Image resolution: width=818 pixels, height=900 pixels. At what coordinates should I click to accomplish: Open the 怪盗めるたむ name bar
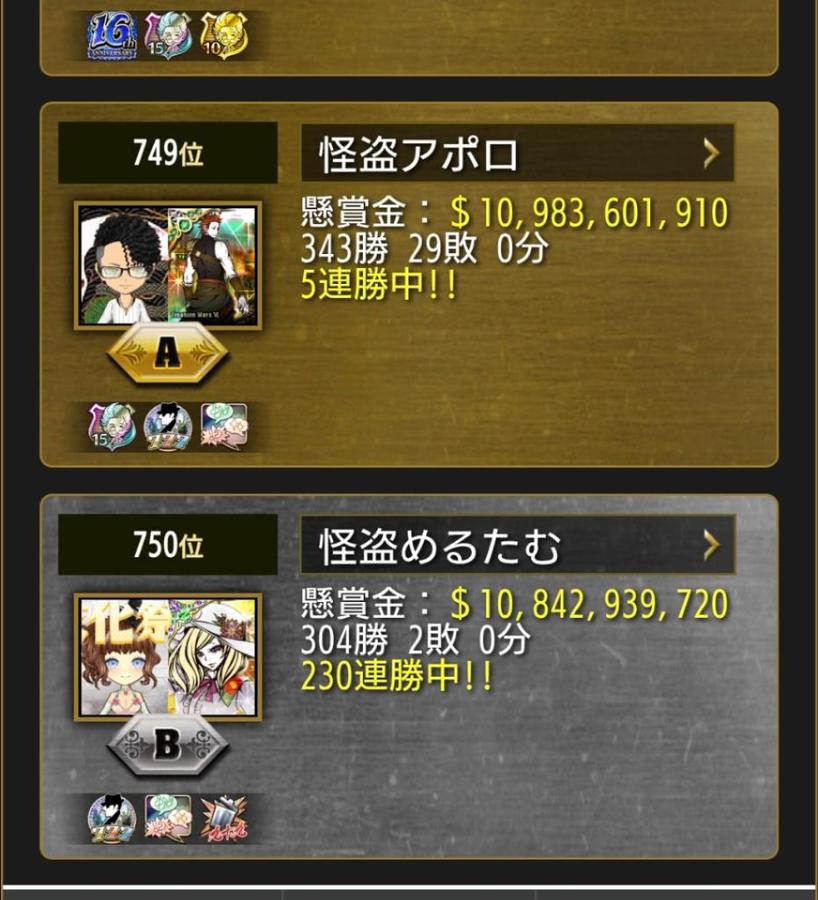[x=518, y=545]
